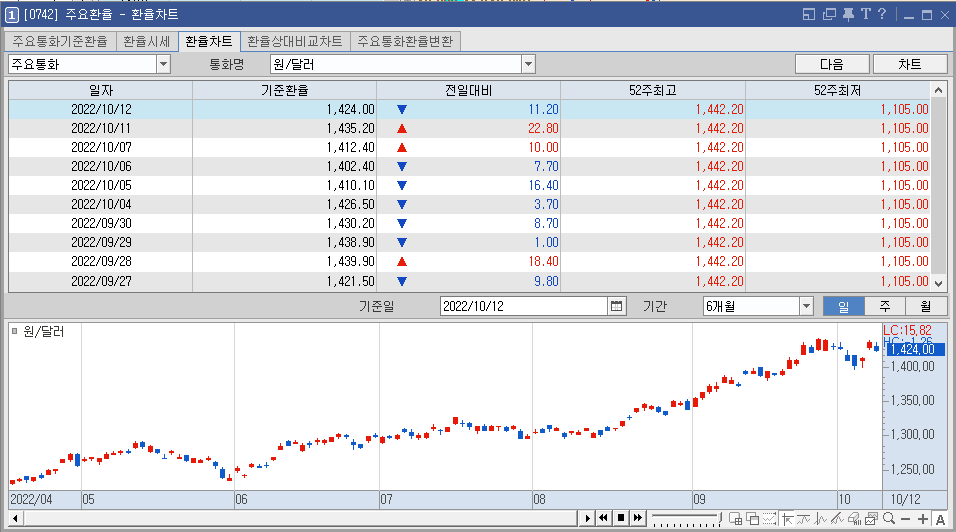Screen dimensions: 956x532
Task: Click the trend line drawing icon
Action: point(837,519)
